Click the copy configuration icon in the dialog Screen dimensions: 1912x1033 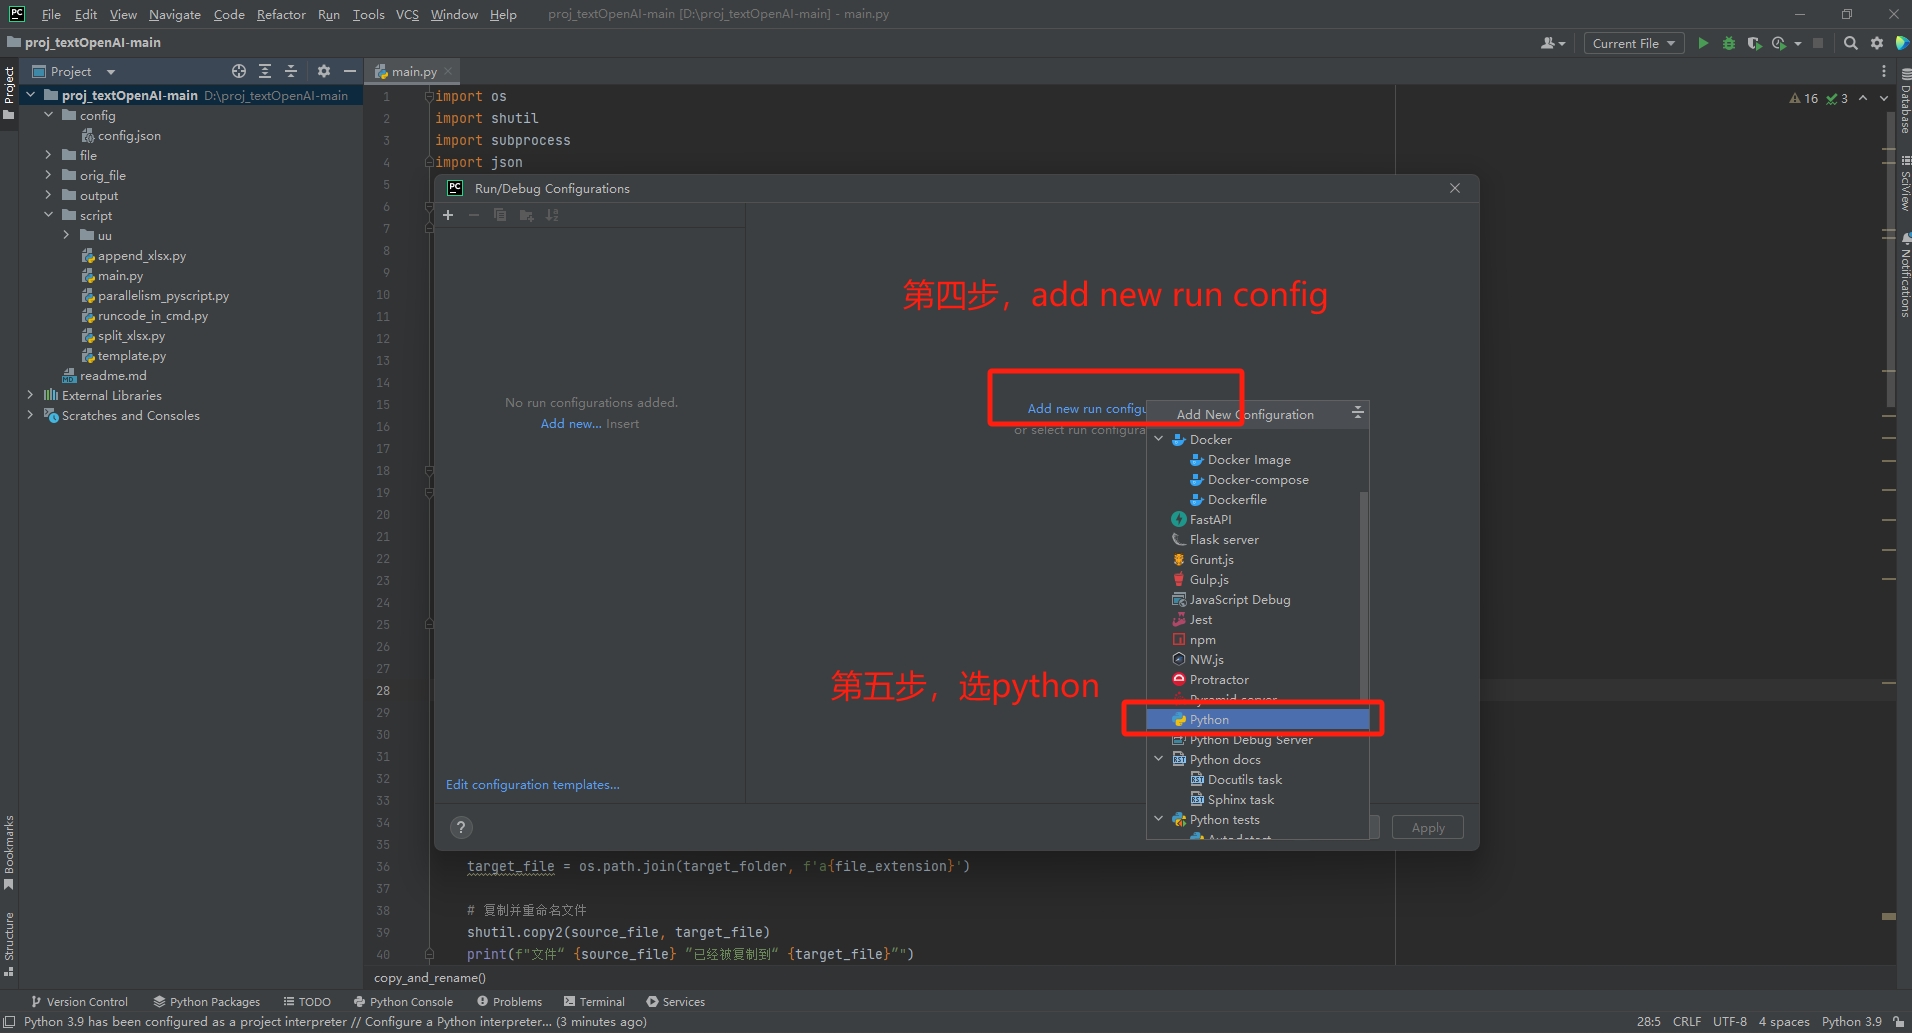coord(500,215)
